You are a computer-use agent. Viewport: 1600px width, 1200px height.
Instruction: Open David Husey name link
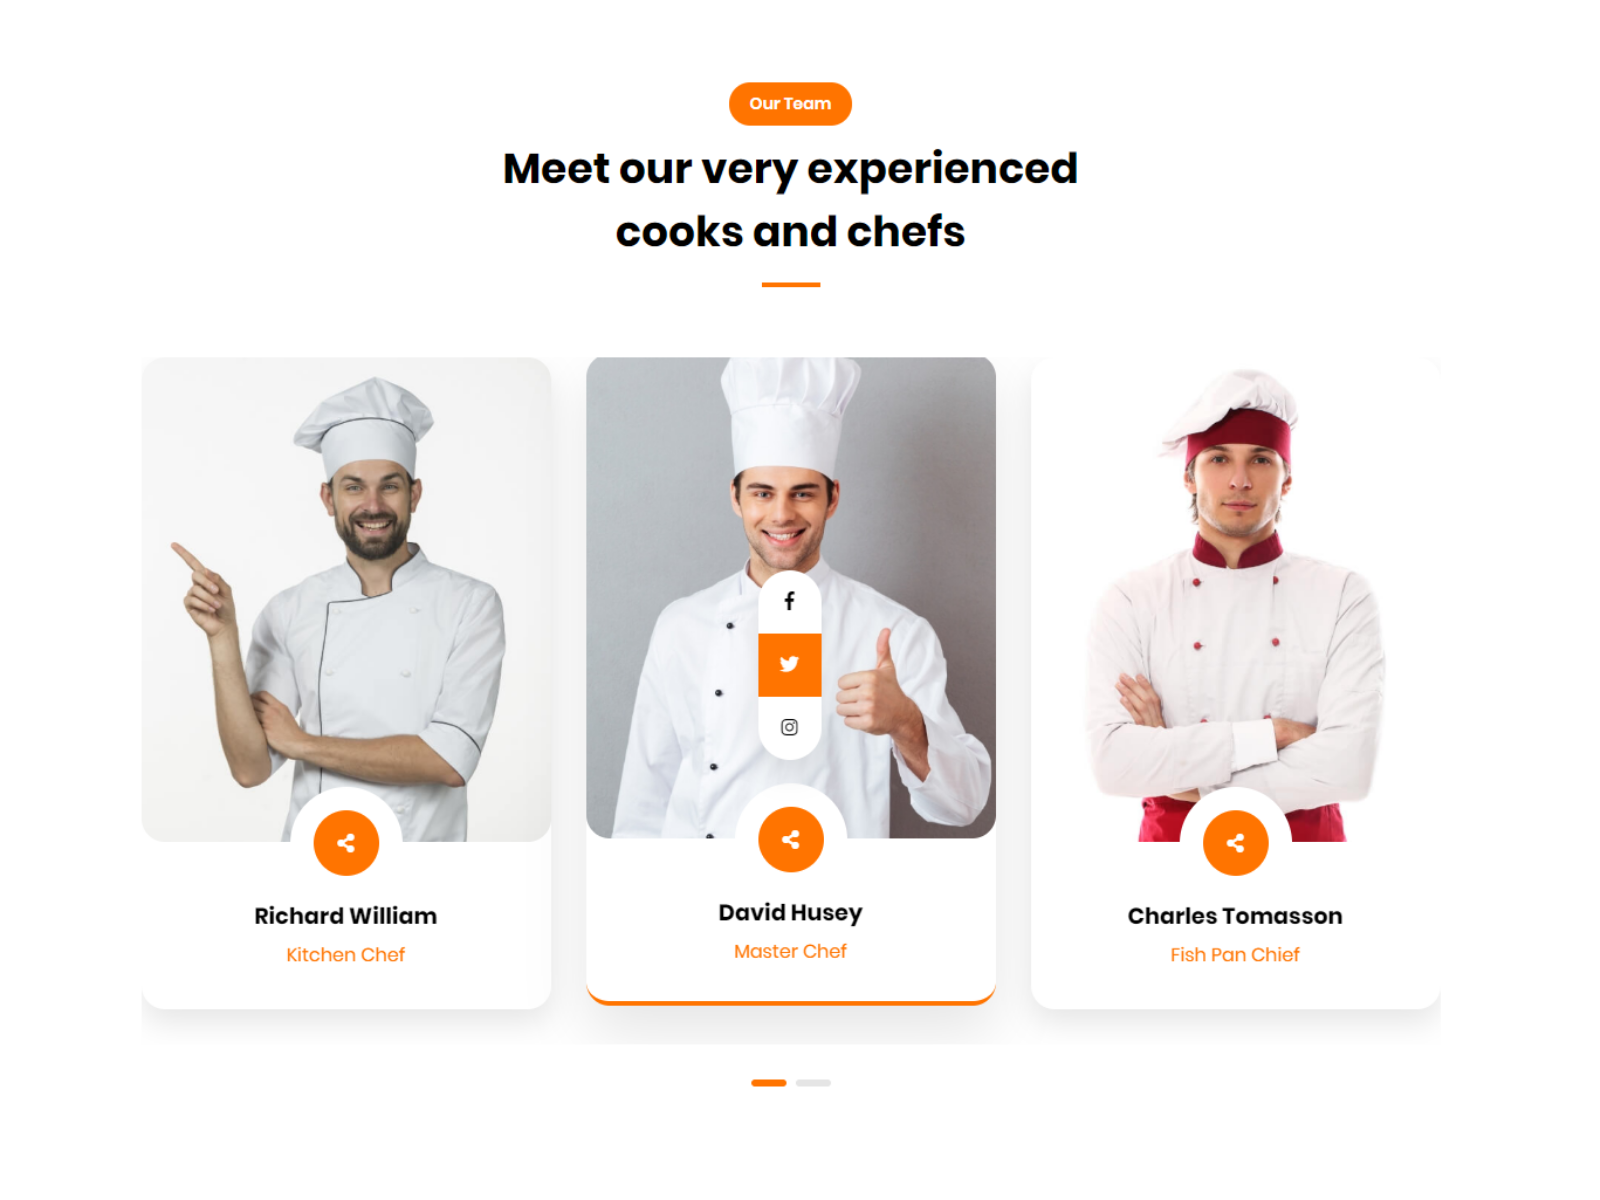tap(791, 913)
